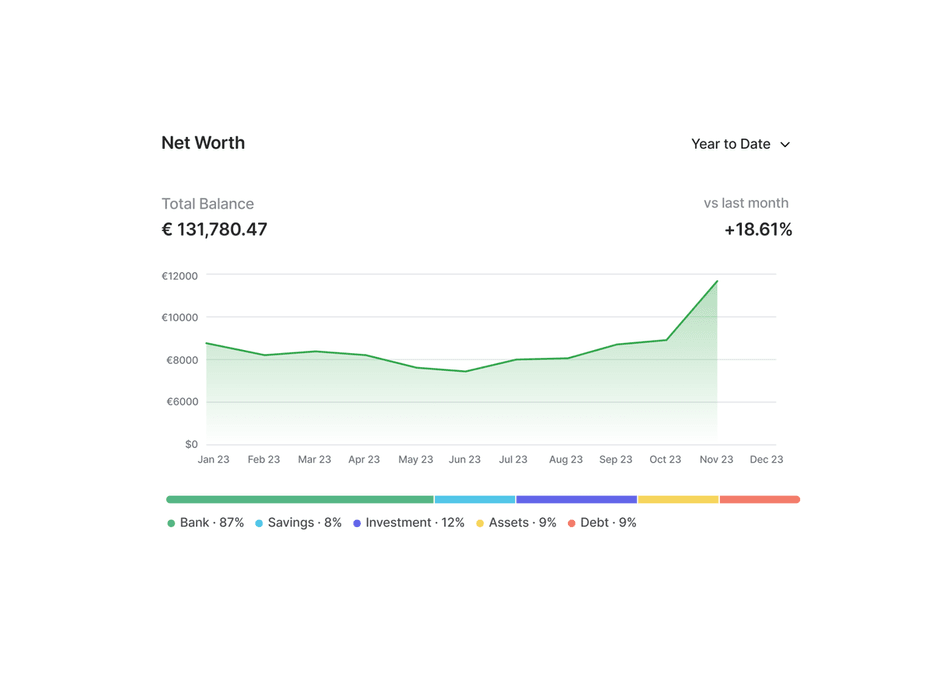Select the purple Investment bar segment
This screenshot has height=700, width=933.
click(576, 499)
